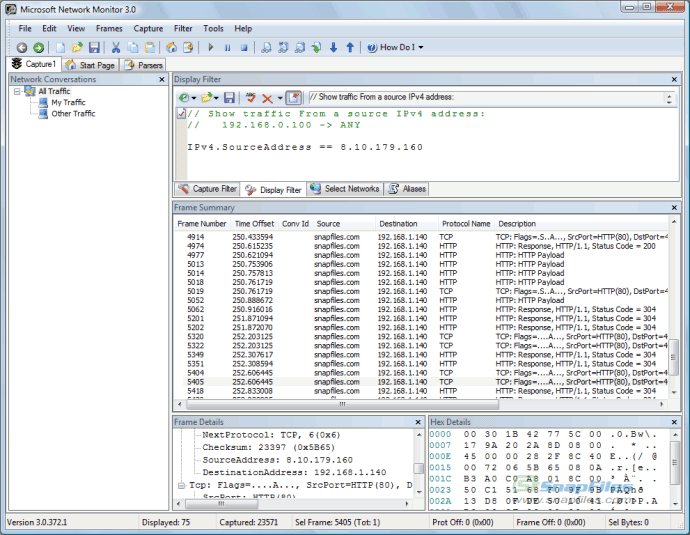The width and height of the screenshot is (690, 535).
Task: Click the second binoculars find icon
Action: (x=283, y=48)
